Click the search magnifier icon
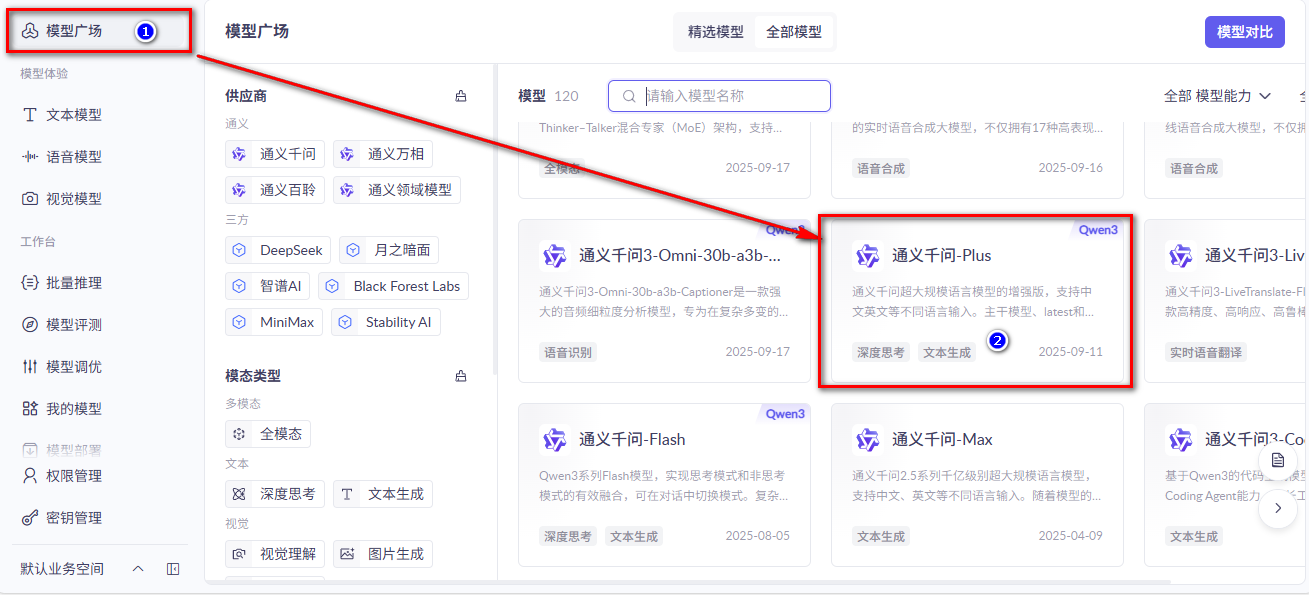The image size is (1309, 595). [x=629, y=96]
